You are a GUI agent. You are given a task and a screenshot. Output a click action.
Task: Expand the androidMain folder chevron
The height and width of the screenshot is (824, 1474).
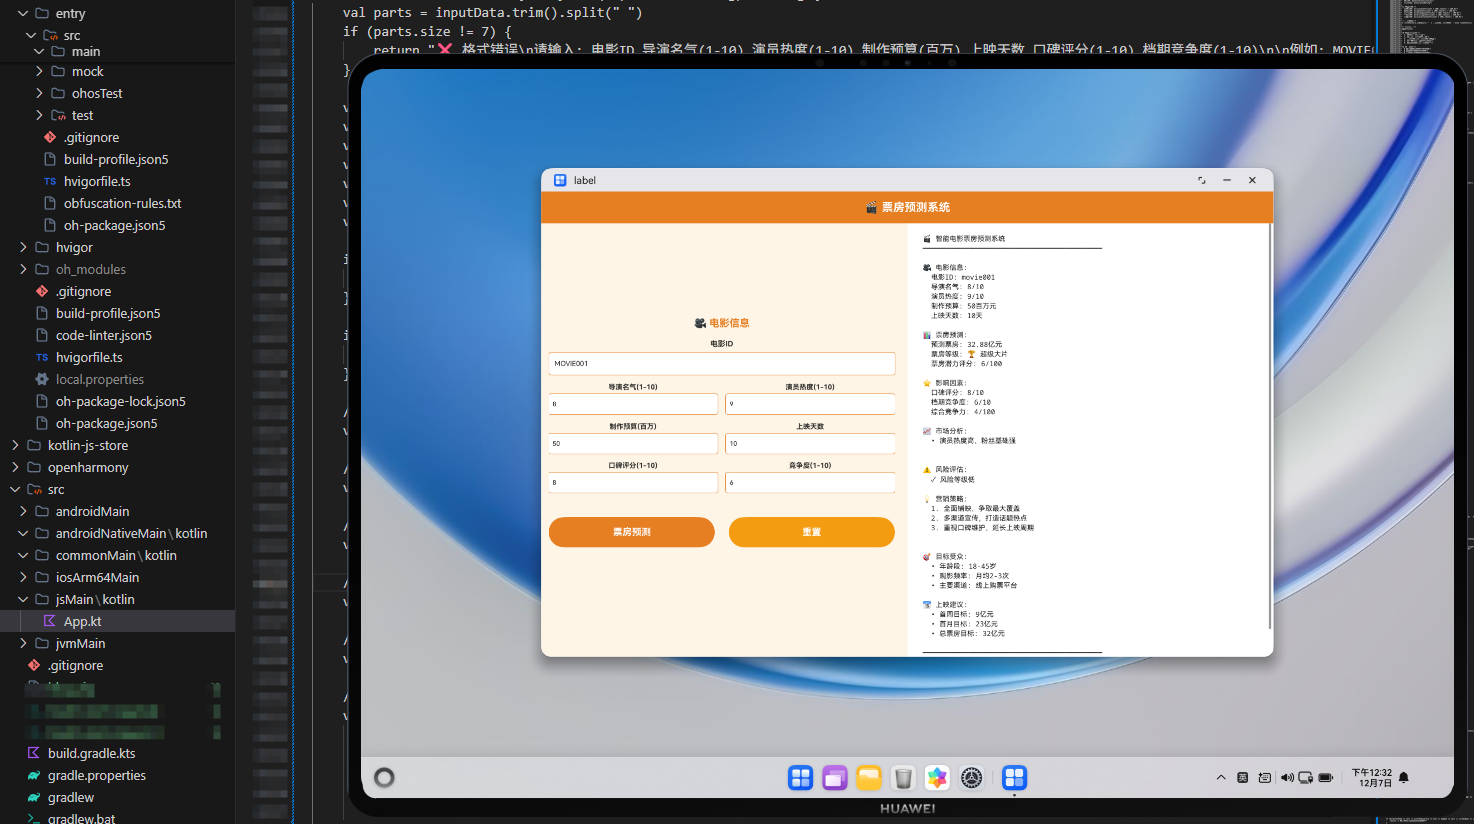click(23, 511)
